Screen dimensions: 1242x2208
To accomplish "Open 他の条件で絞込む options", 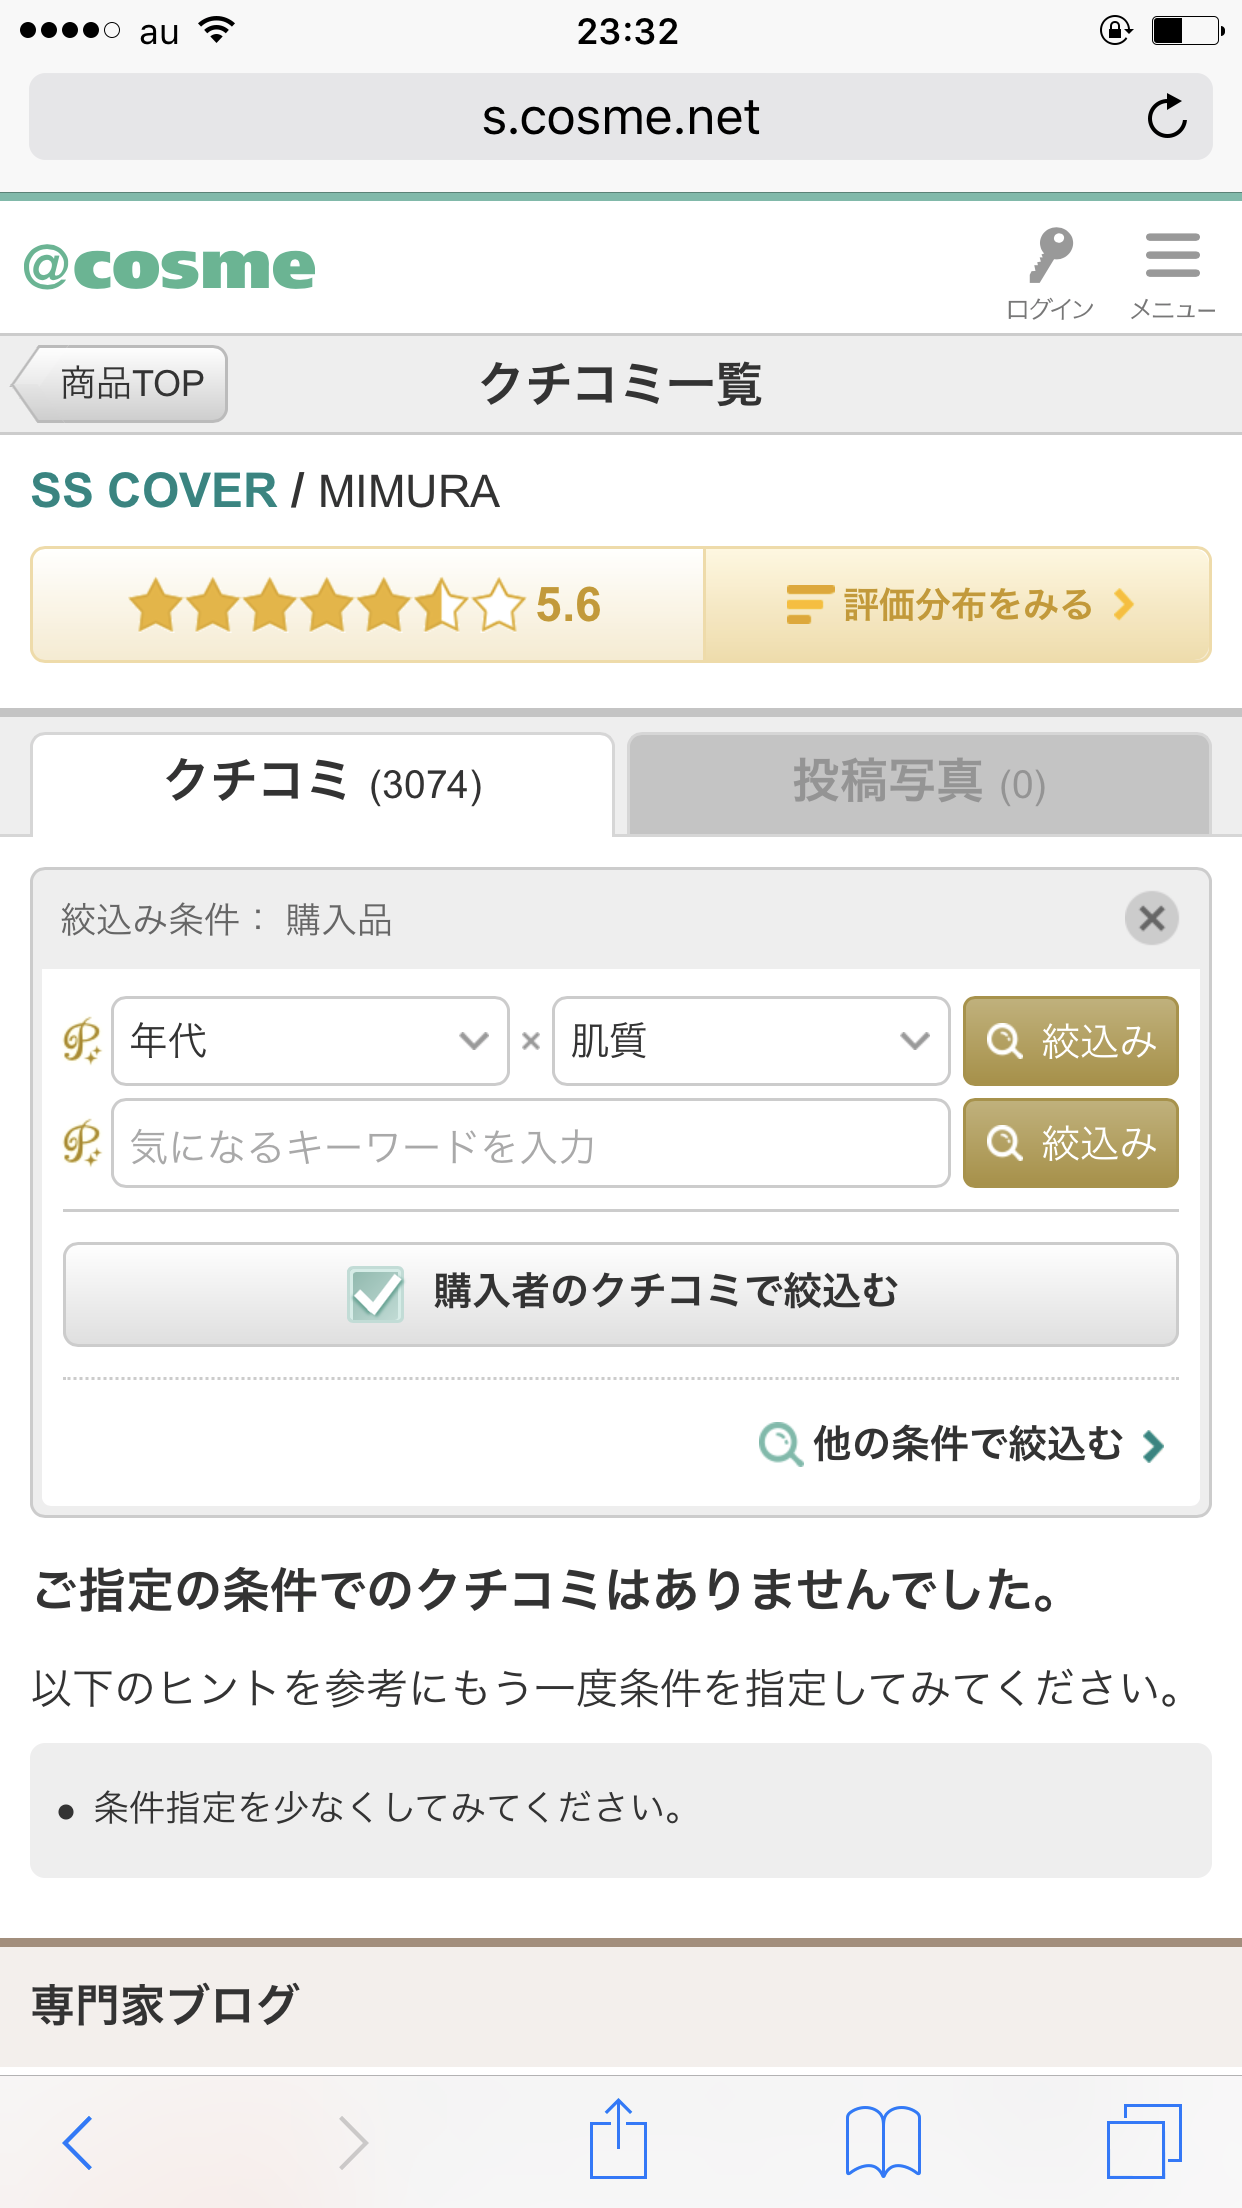I will [962, 1444].
